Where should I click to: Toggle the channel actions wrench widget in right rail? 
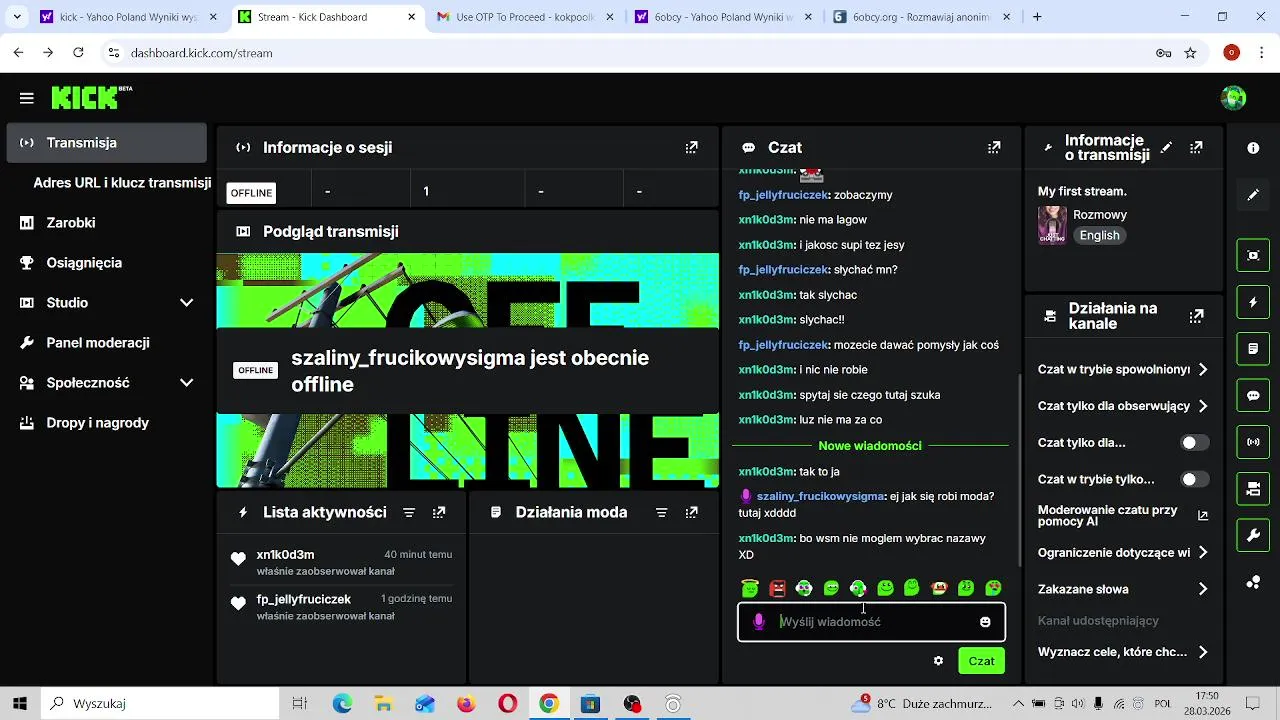[1253, 536]
